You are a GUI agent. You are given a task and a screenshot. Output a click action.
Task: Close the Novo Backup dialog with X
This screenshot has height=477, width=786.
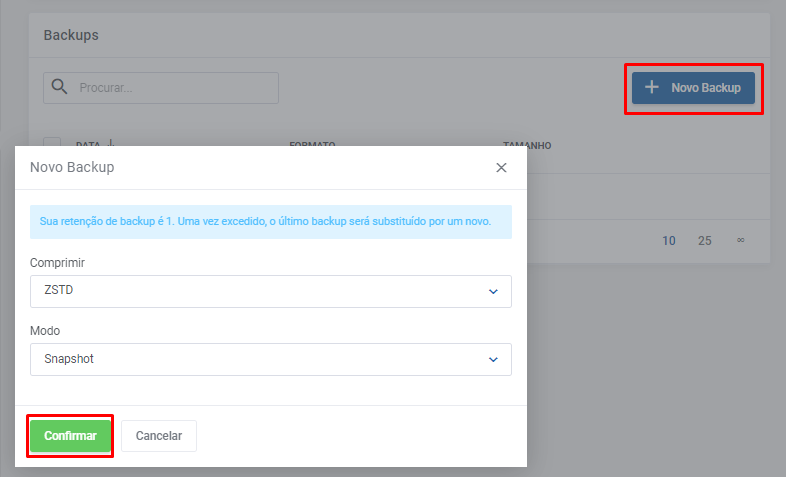(502, 168)
